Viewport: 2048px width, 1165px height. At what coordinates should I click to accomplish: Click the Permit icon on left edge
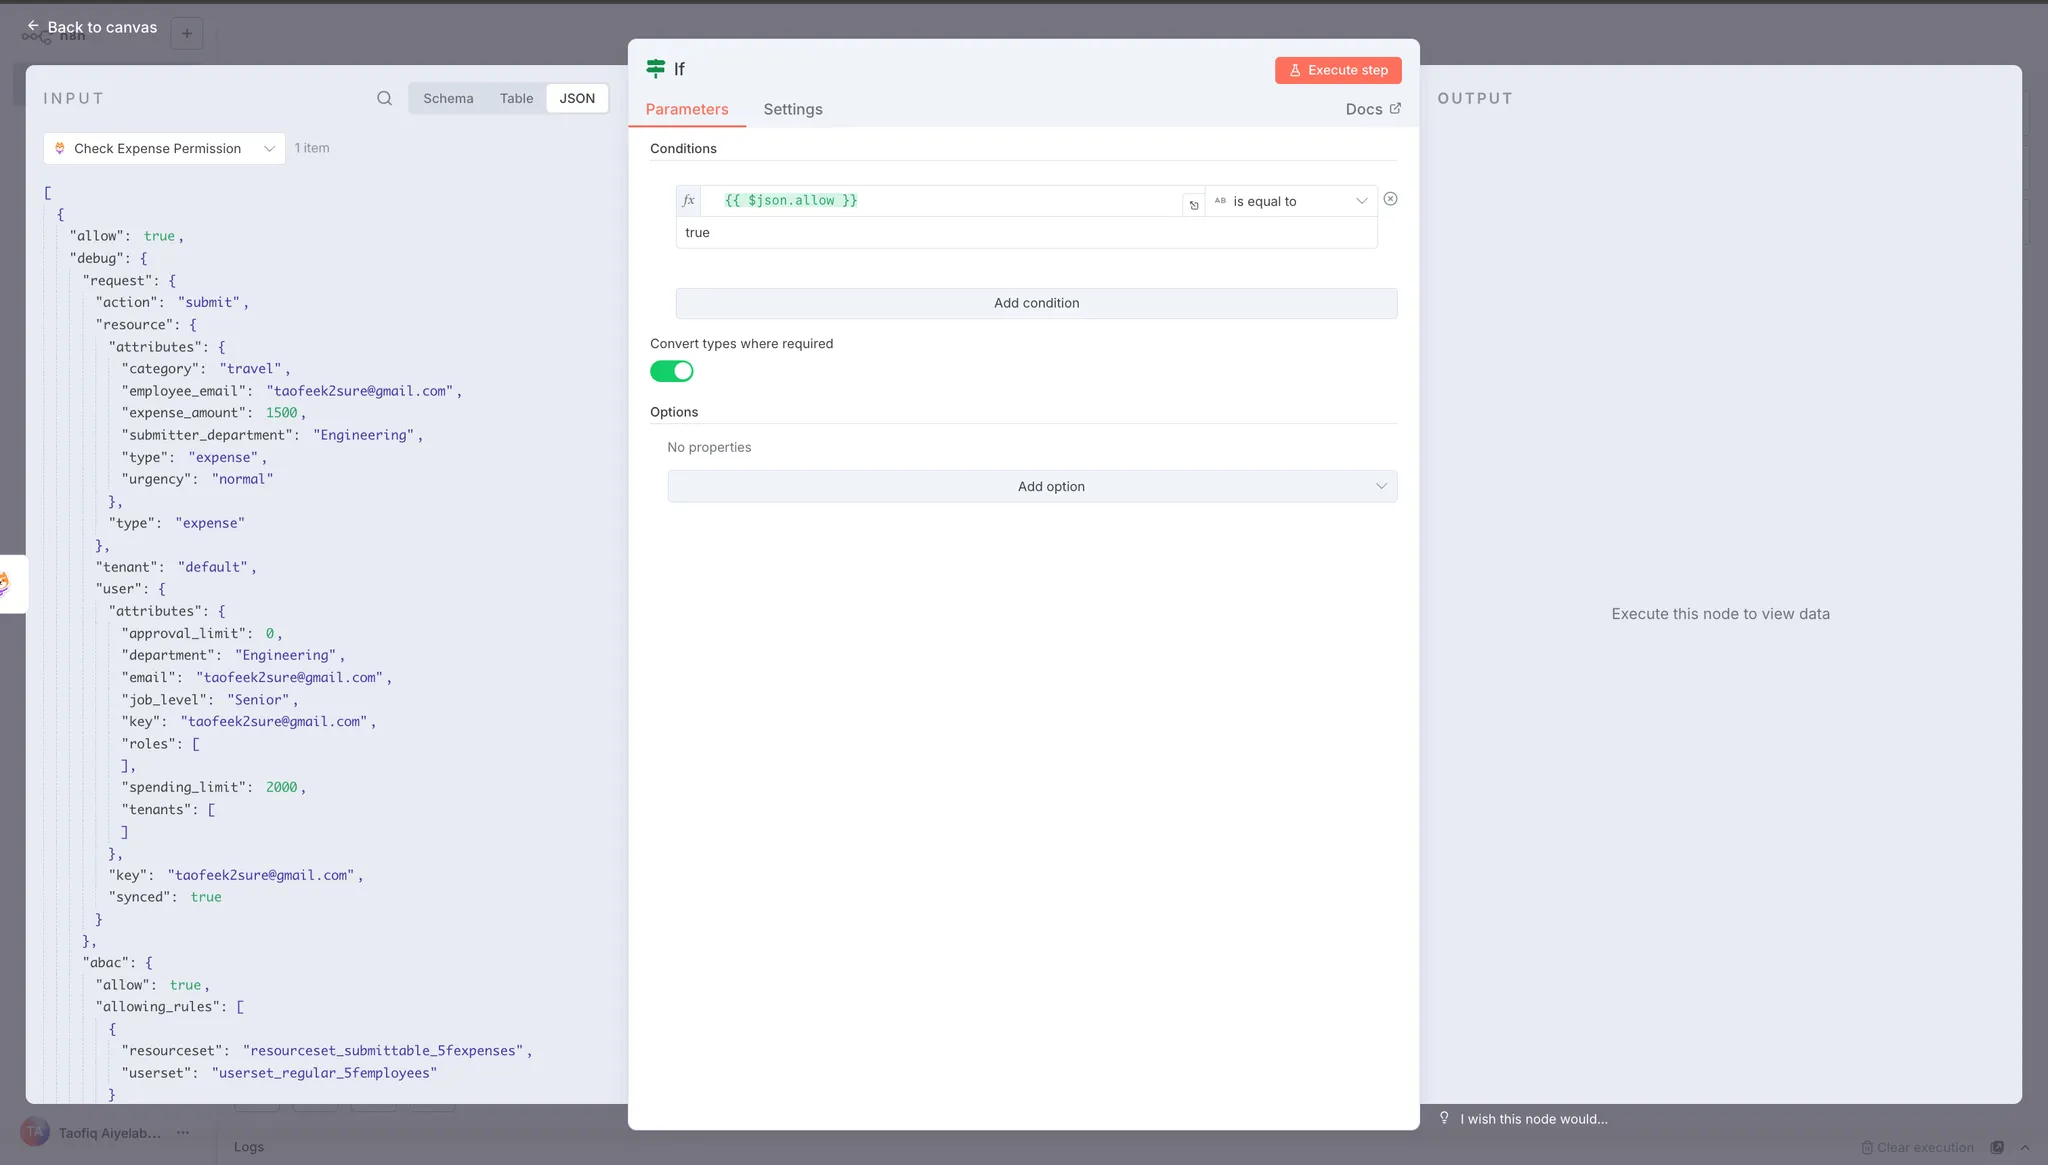coord(5,583)
